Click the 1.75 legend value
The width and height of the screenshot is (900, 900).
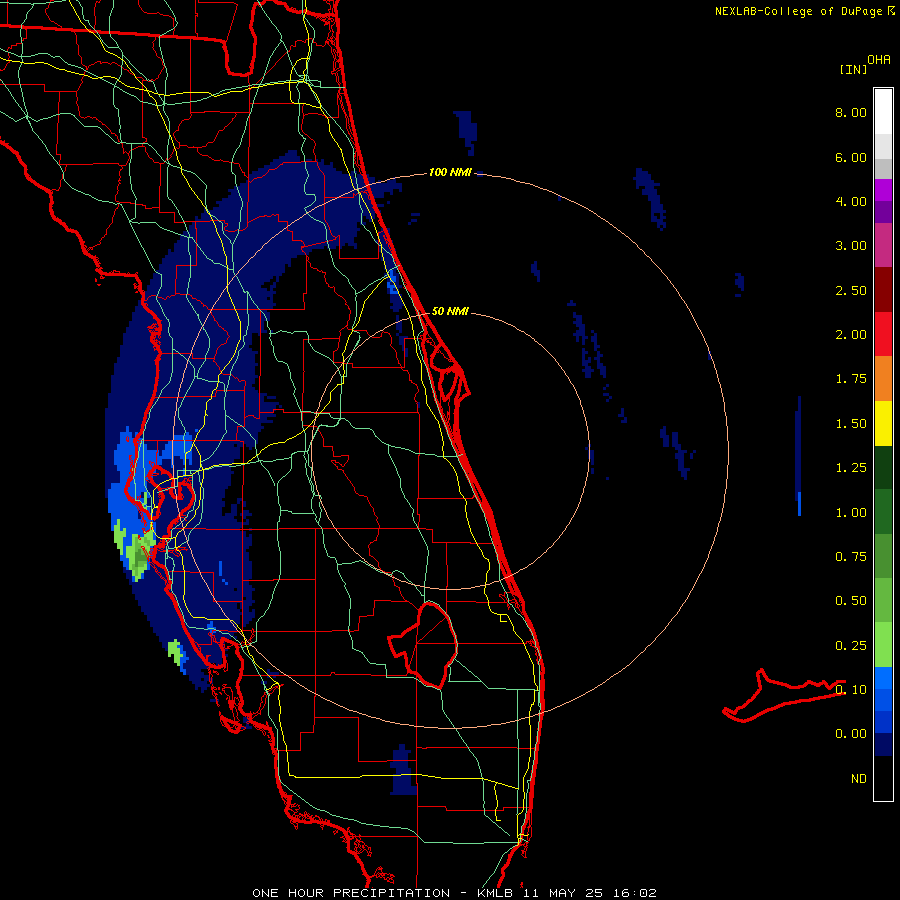851,379
